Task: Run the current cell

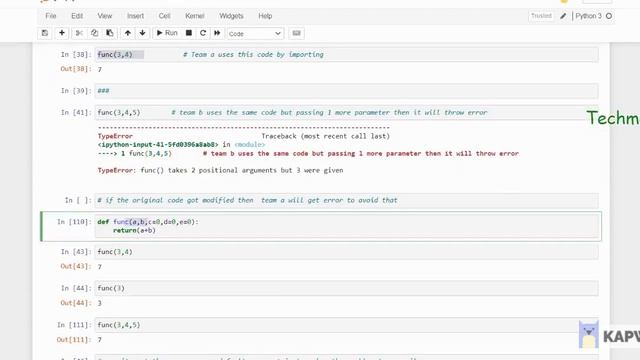Action: pyautogui.click(x=167, y=33)
